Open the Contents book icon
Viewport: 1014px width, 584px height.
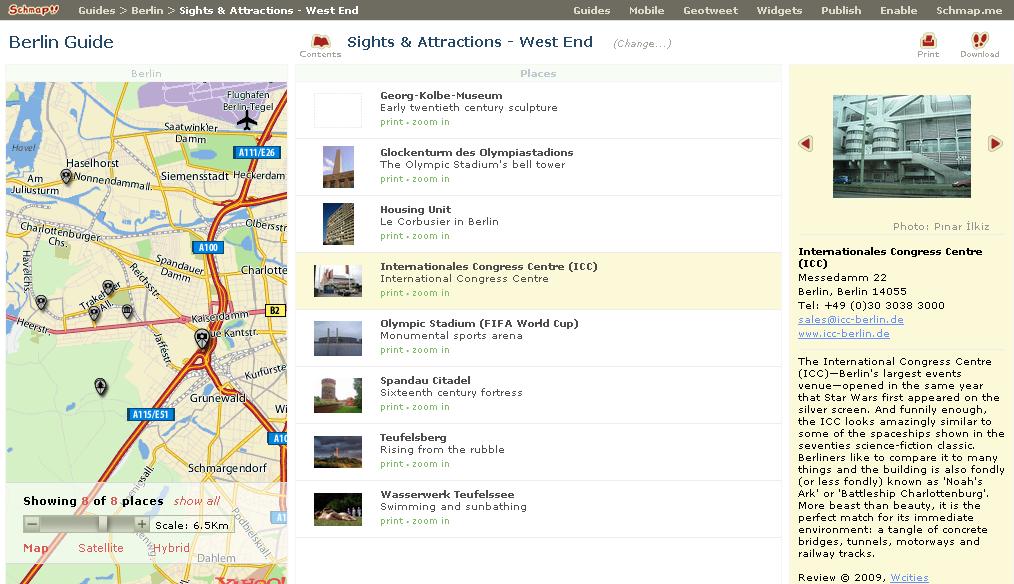pos(320,42)
